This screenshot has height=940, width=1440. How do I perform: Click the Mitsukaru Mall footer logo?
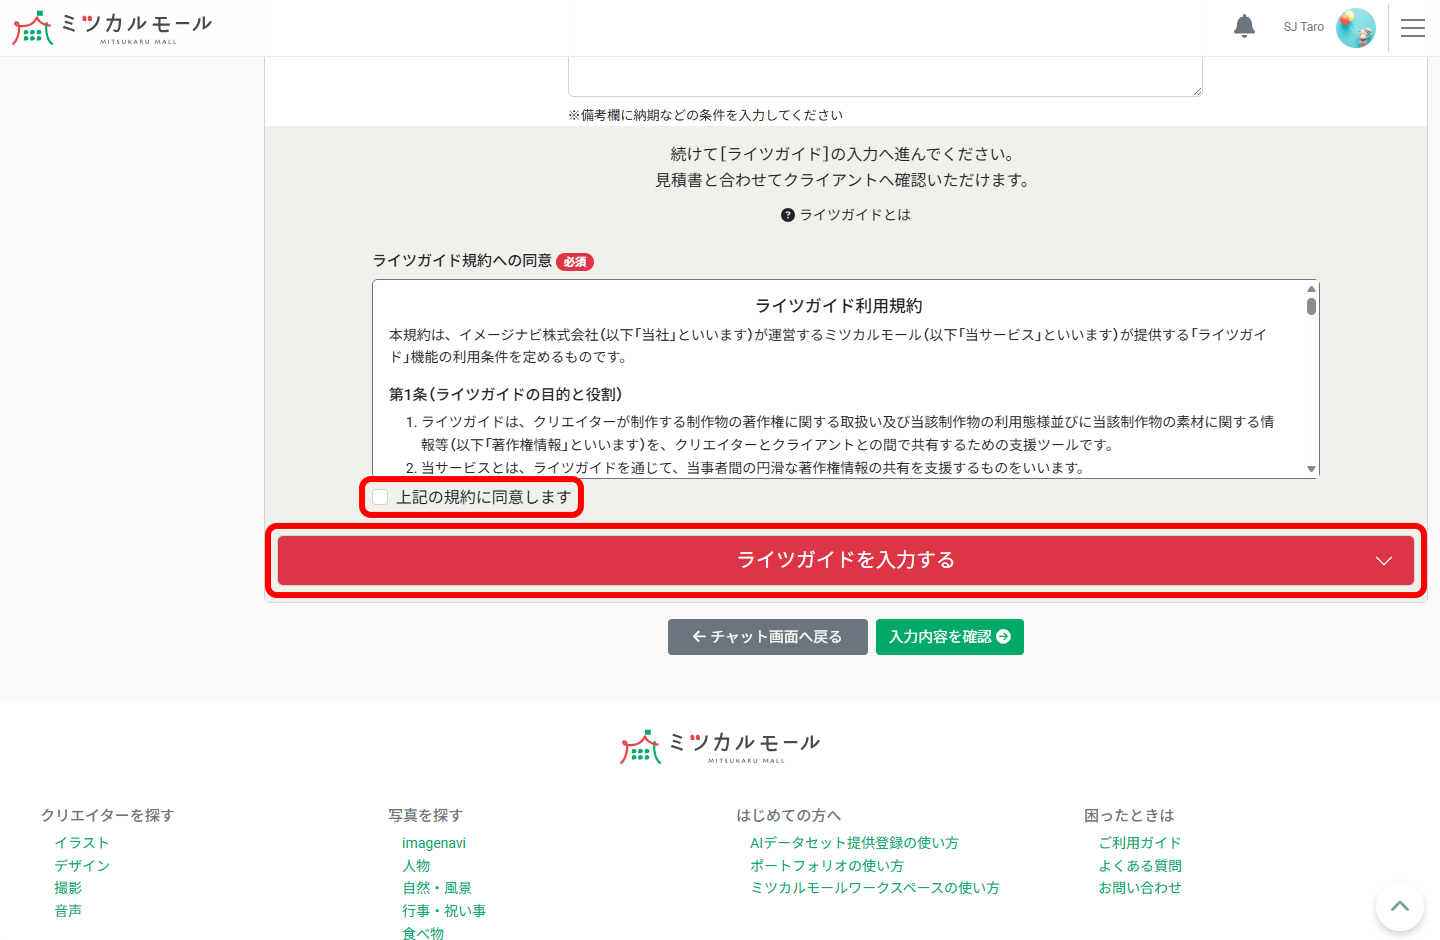721,745
